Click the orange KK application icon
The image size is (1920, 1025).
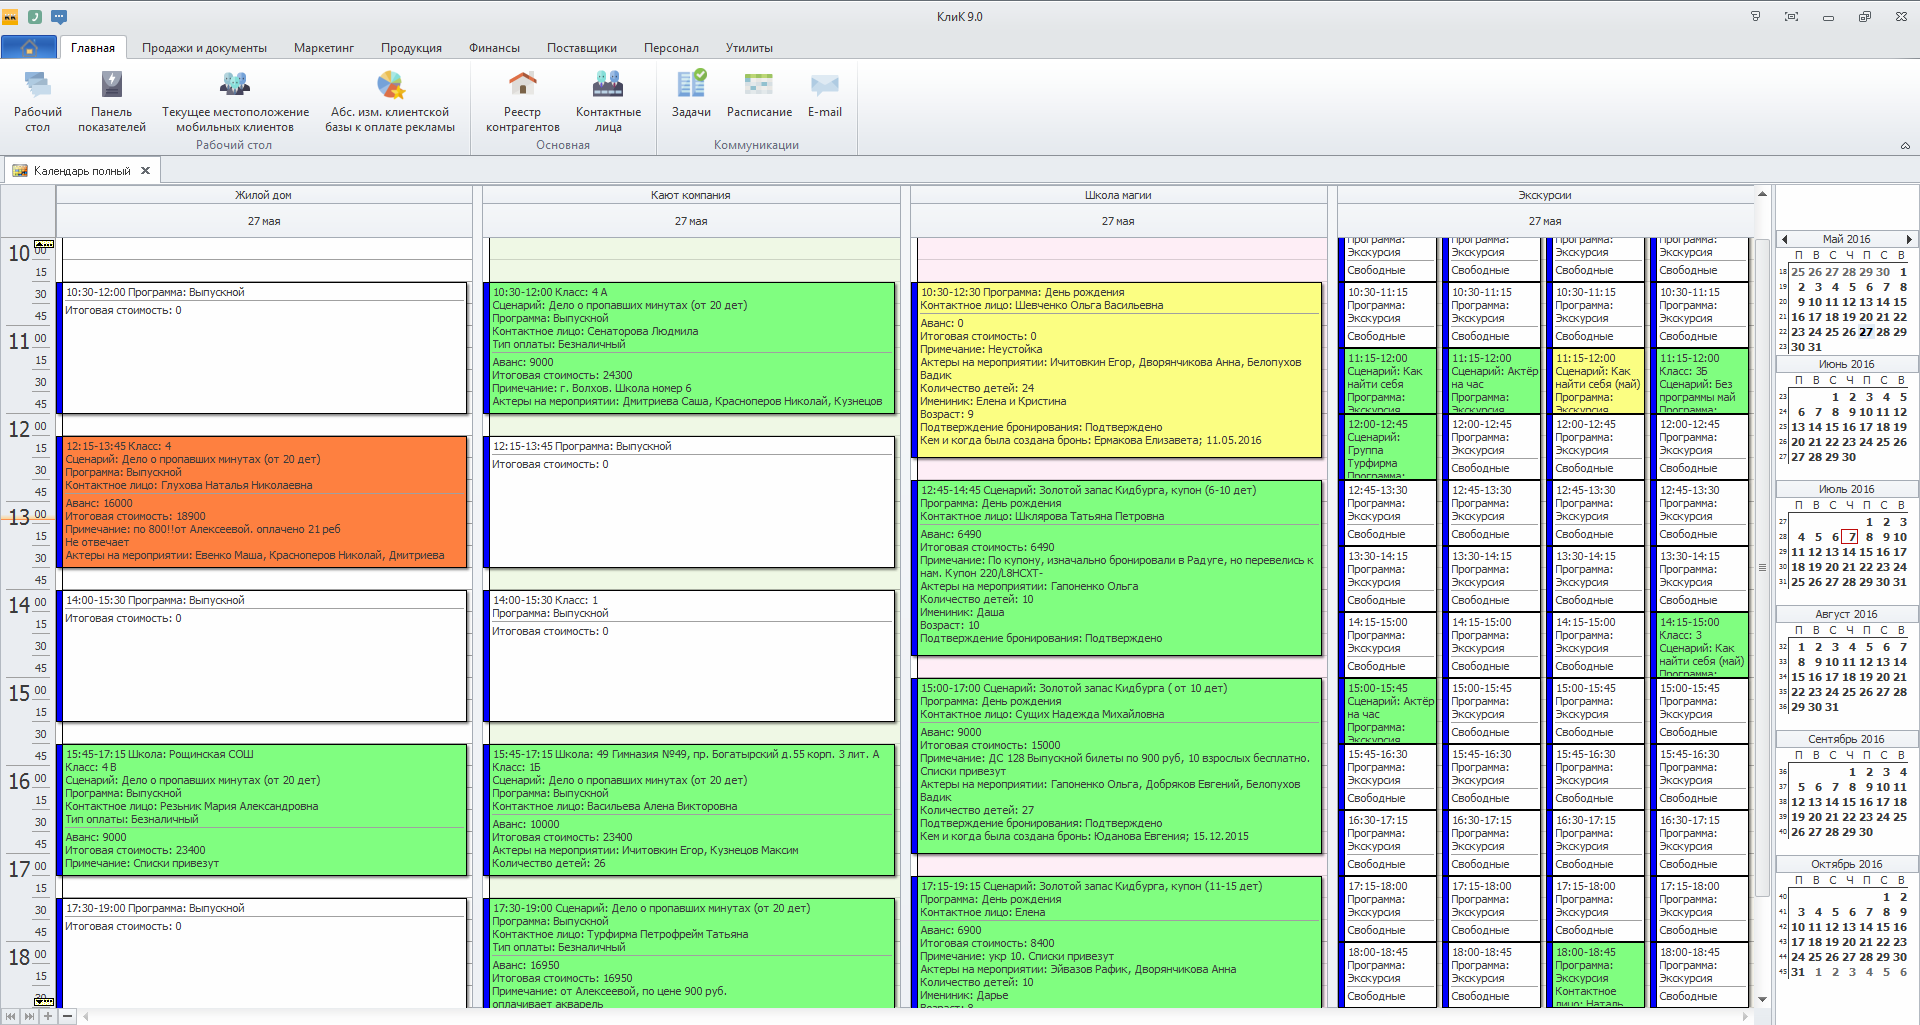(10, 16)
